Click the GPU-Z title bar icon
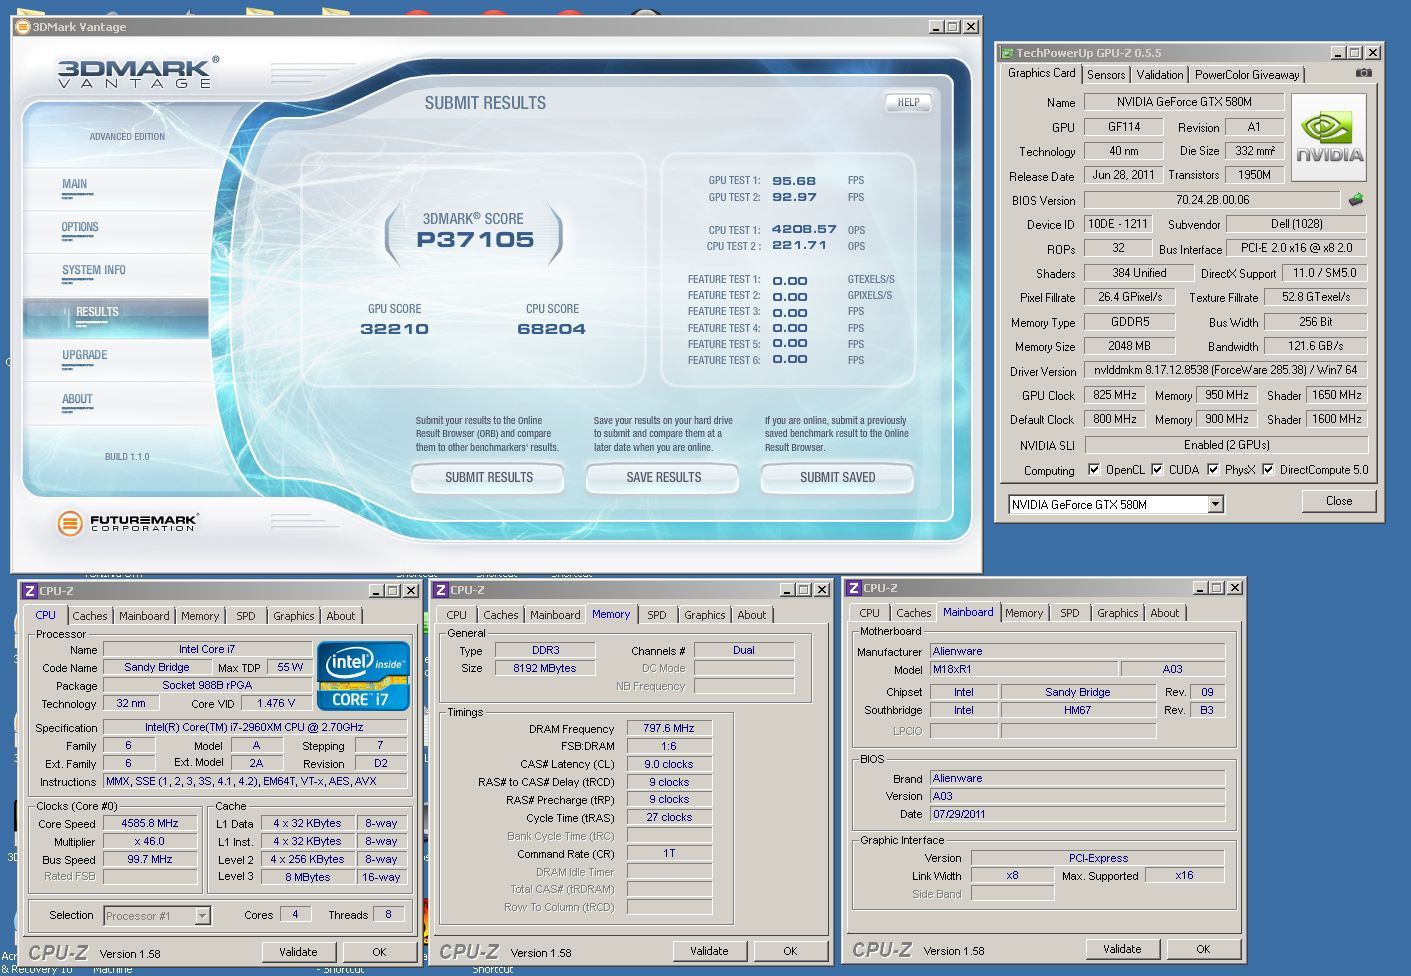The height and width of the screenshot is (976, 1411). point(1007,53)
